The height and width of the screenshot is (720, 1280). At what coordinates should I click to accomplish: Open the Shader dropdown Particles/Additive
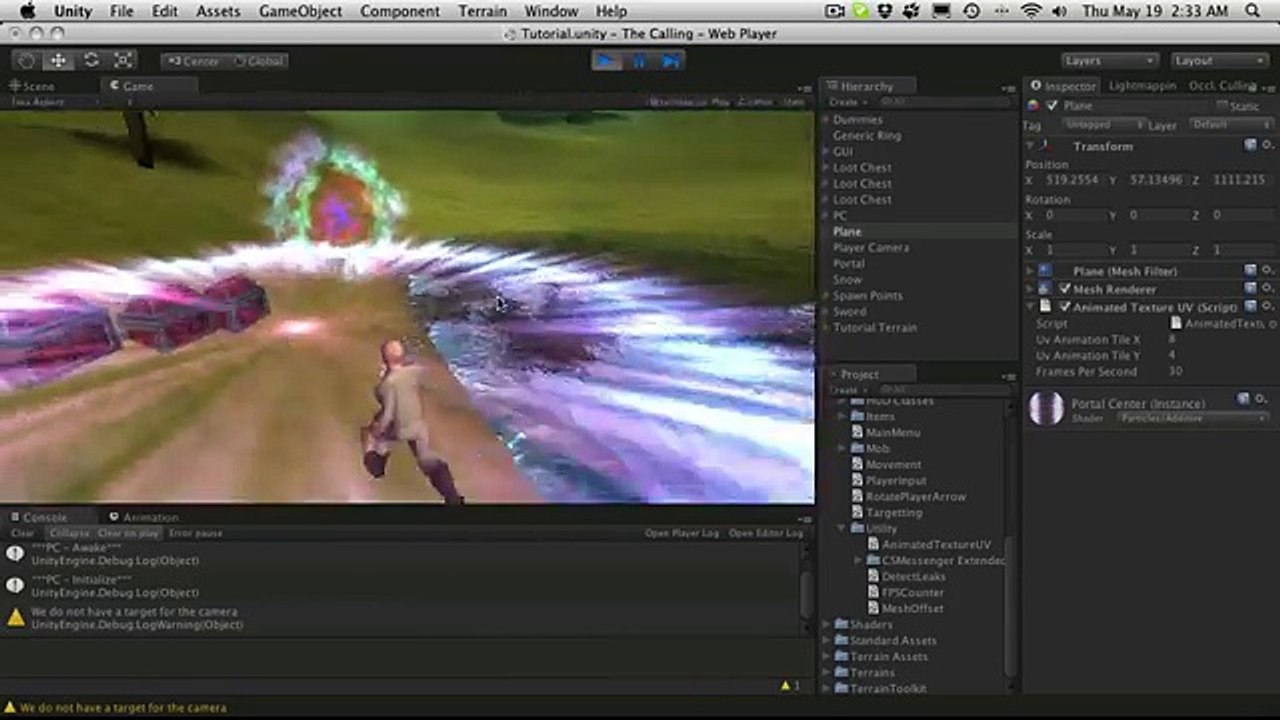pyautogui.click(x=1192, y=418)
